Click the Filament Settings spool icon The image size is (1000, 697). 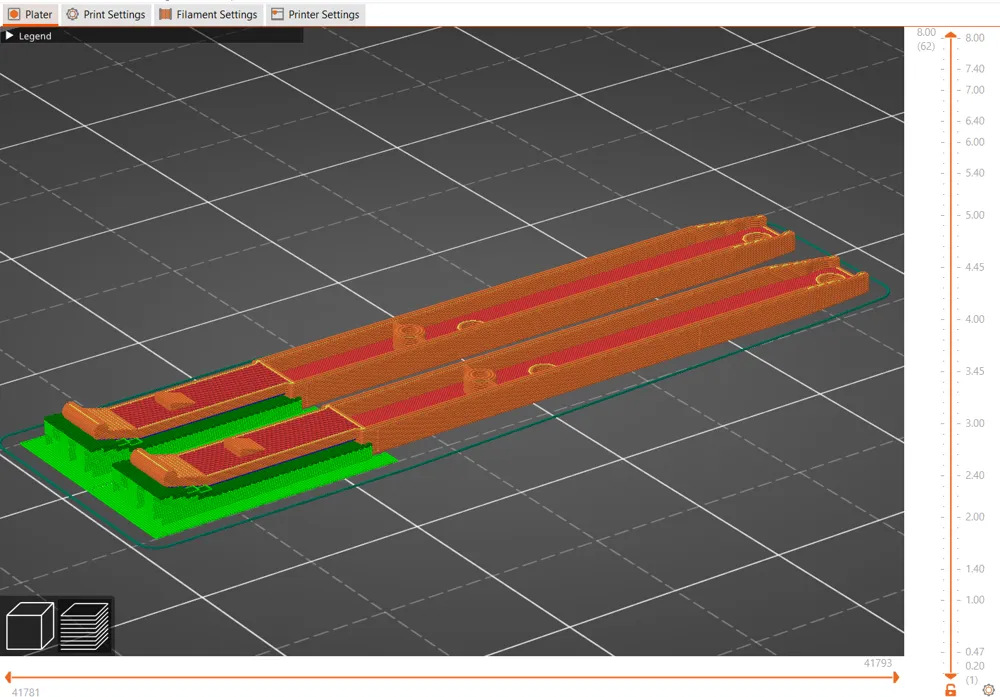point(165,14)
